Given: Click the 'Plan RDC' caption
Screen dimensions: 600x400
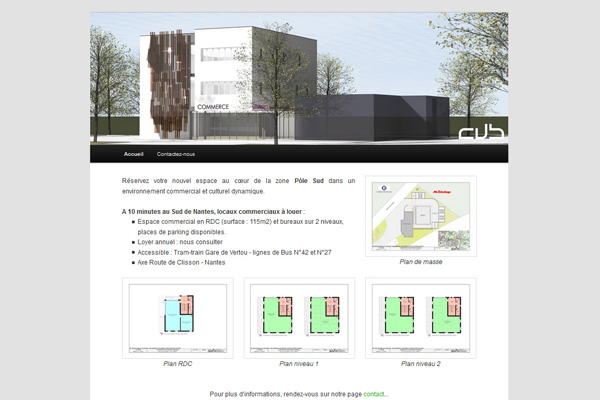Looking at the screenshot, I should (x=178, y=364).
